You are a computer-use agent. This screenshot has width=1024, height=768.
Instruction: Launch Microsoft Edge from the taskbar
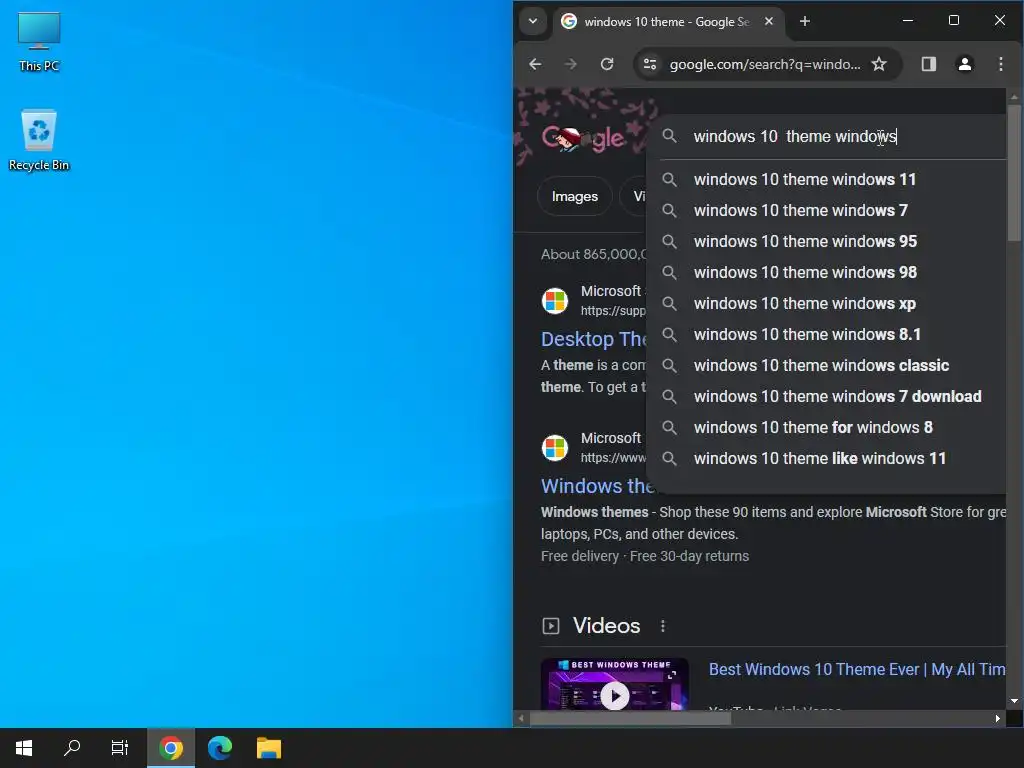tap(220, 748)
